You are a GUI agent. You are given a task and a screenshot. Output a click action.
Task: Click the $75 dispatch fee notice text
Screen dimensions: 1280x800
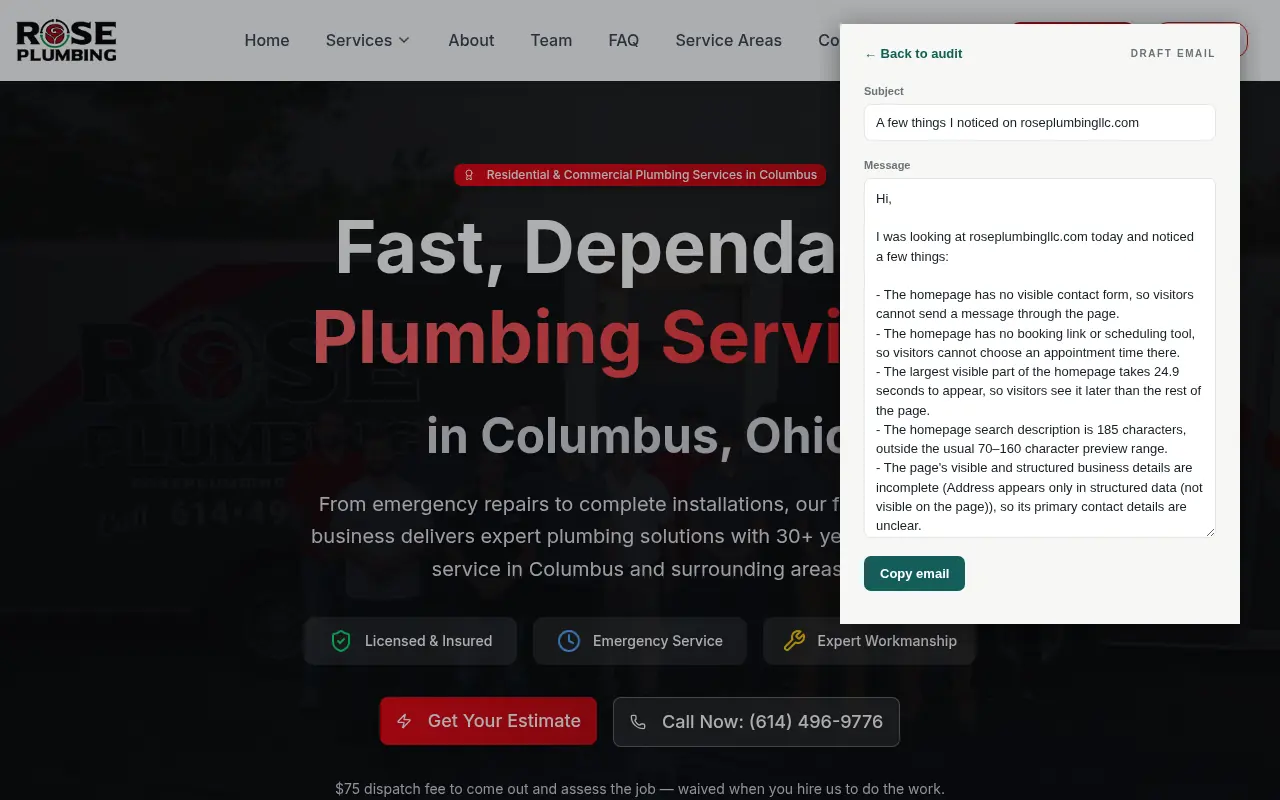tap(640, 789)
